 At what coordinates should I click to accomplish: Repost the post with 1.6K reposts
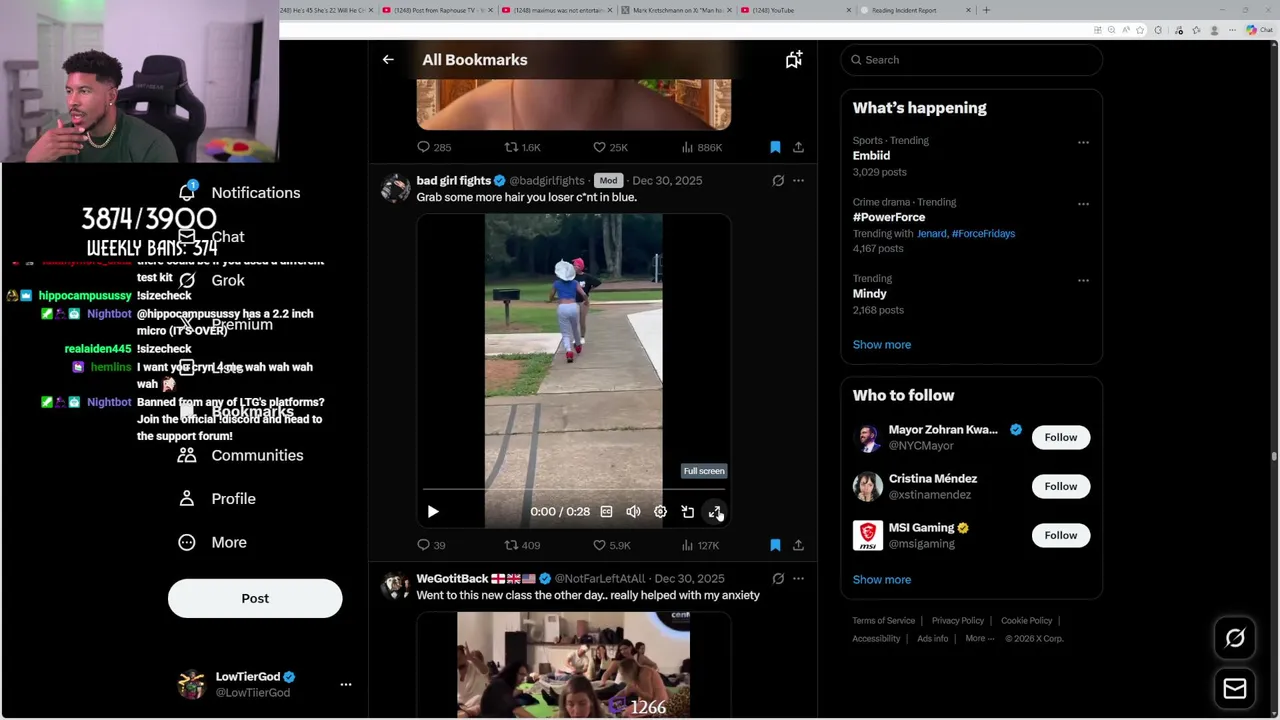point(522,147)
